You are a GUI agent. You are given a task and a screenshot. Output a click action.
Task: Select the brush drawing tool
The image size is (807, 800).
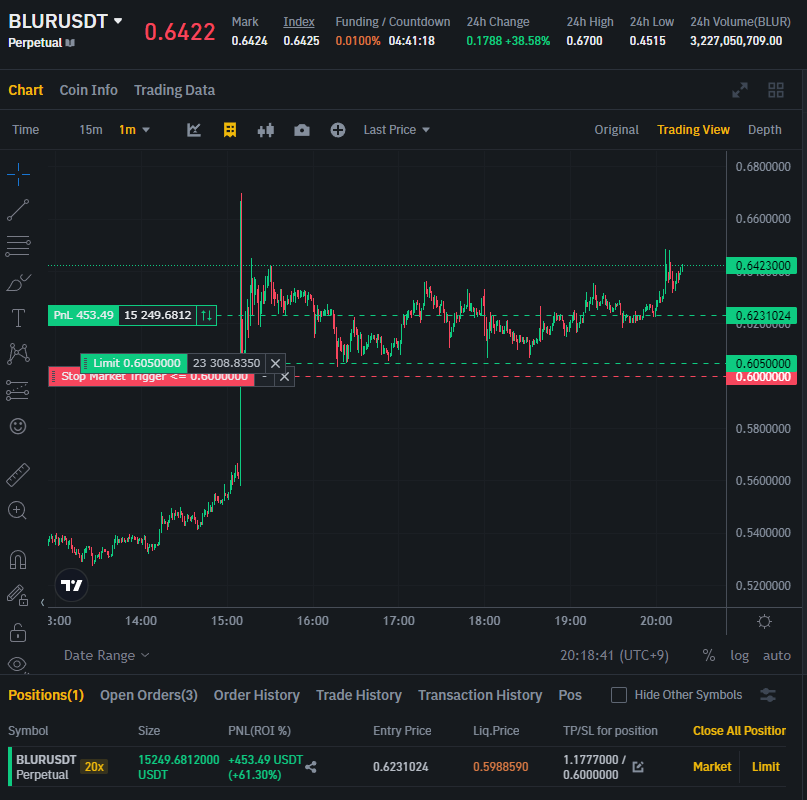pyautogui.click(x=18, y=282)
